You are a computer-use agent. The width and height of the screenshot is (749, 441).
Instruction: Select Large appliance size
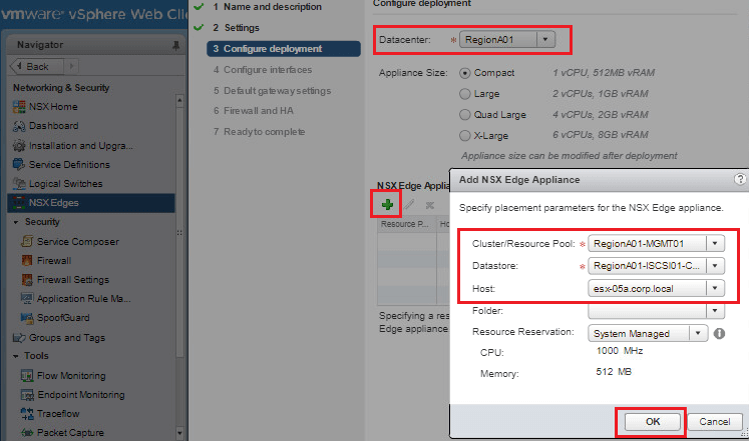pyautogui.click(x=465, y=94)
